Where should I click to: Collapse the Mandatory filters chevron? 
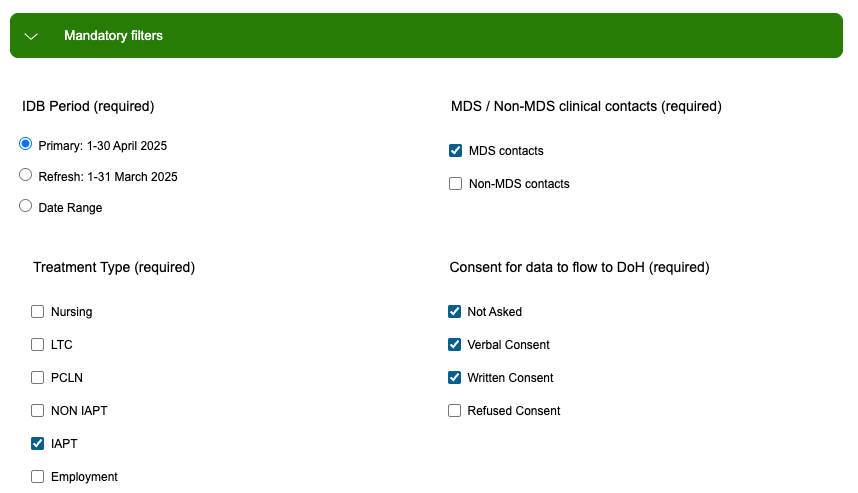(31, 36)
